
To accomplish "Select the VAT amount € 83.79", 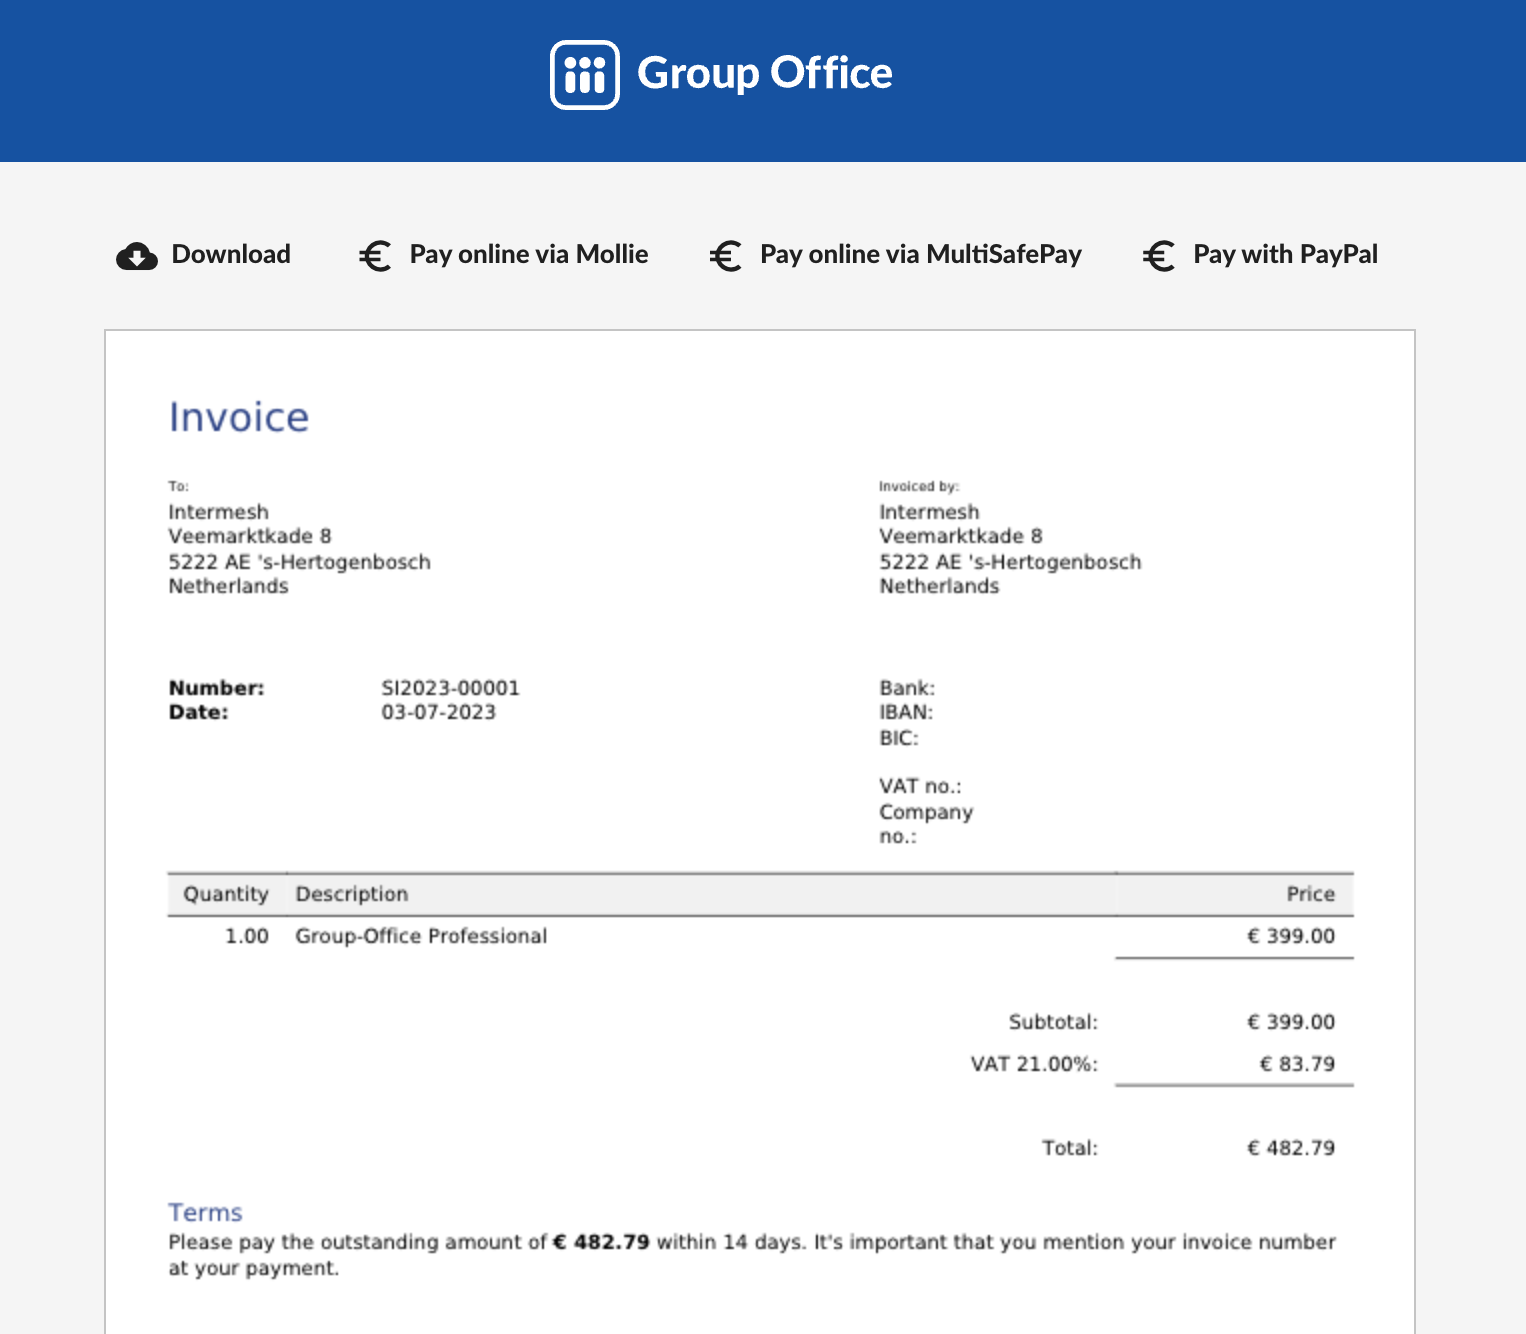I will point(1297,1064).
